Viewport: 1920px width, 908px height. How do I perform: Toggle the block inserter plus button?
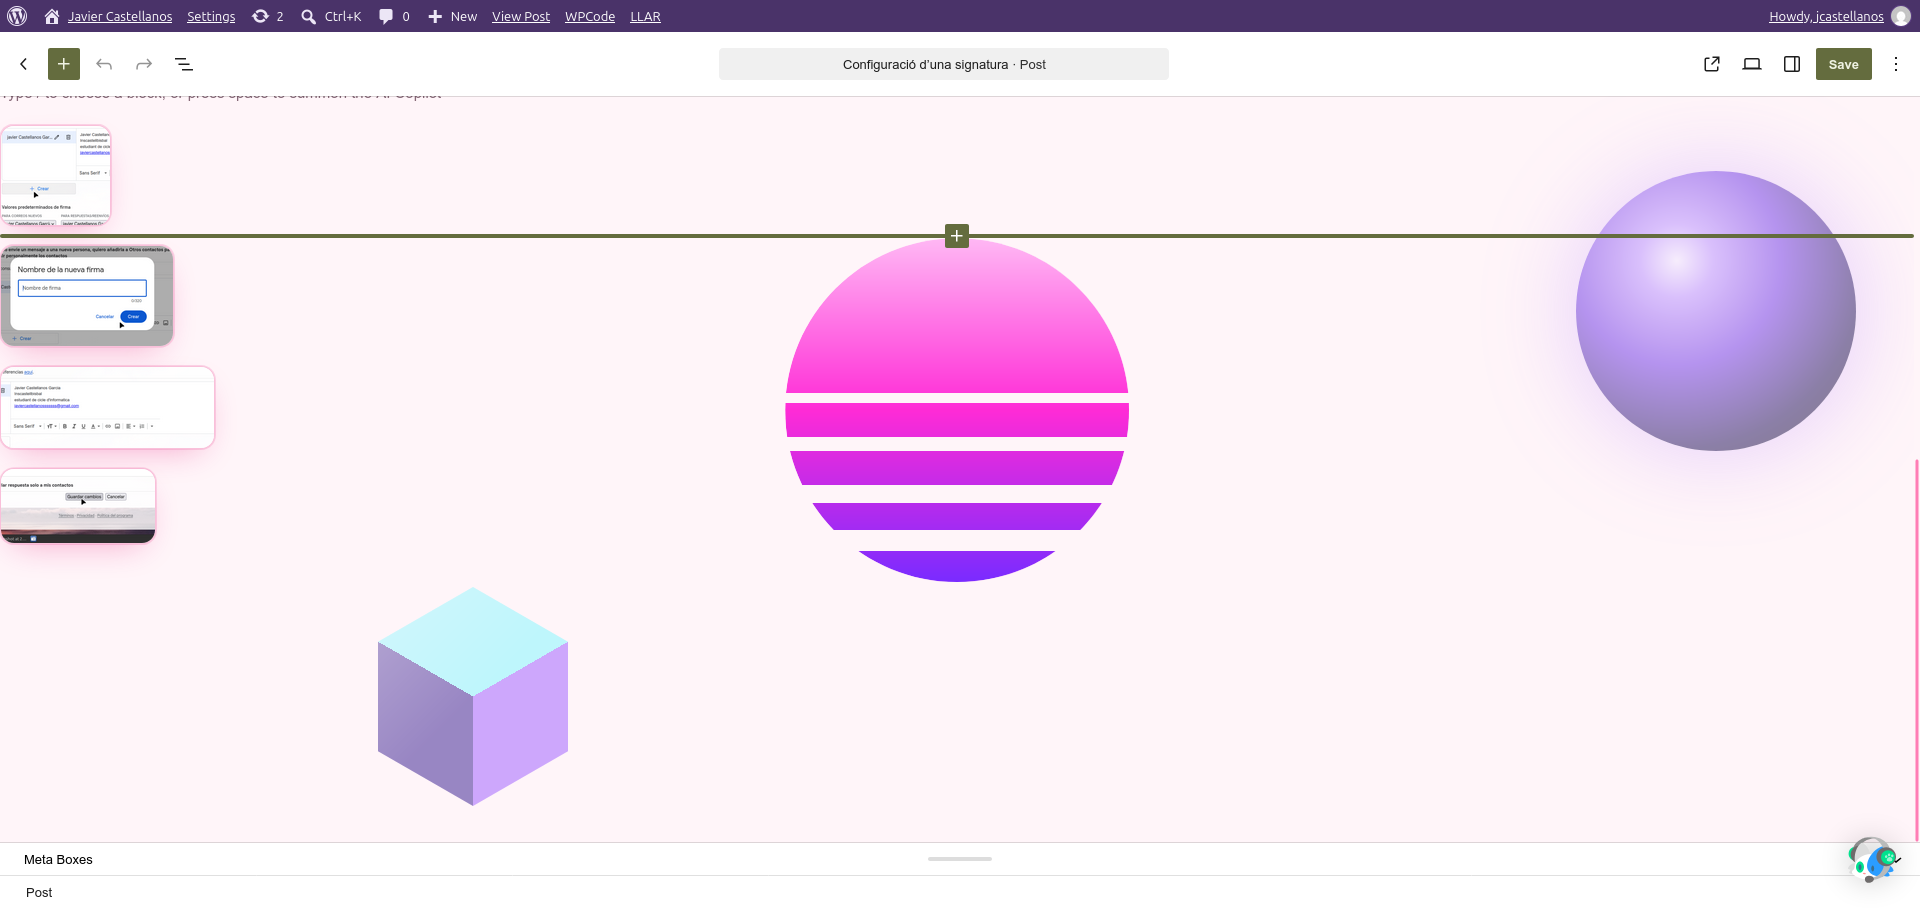coord(64,64)
